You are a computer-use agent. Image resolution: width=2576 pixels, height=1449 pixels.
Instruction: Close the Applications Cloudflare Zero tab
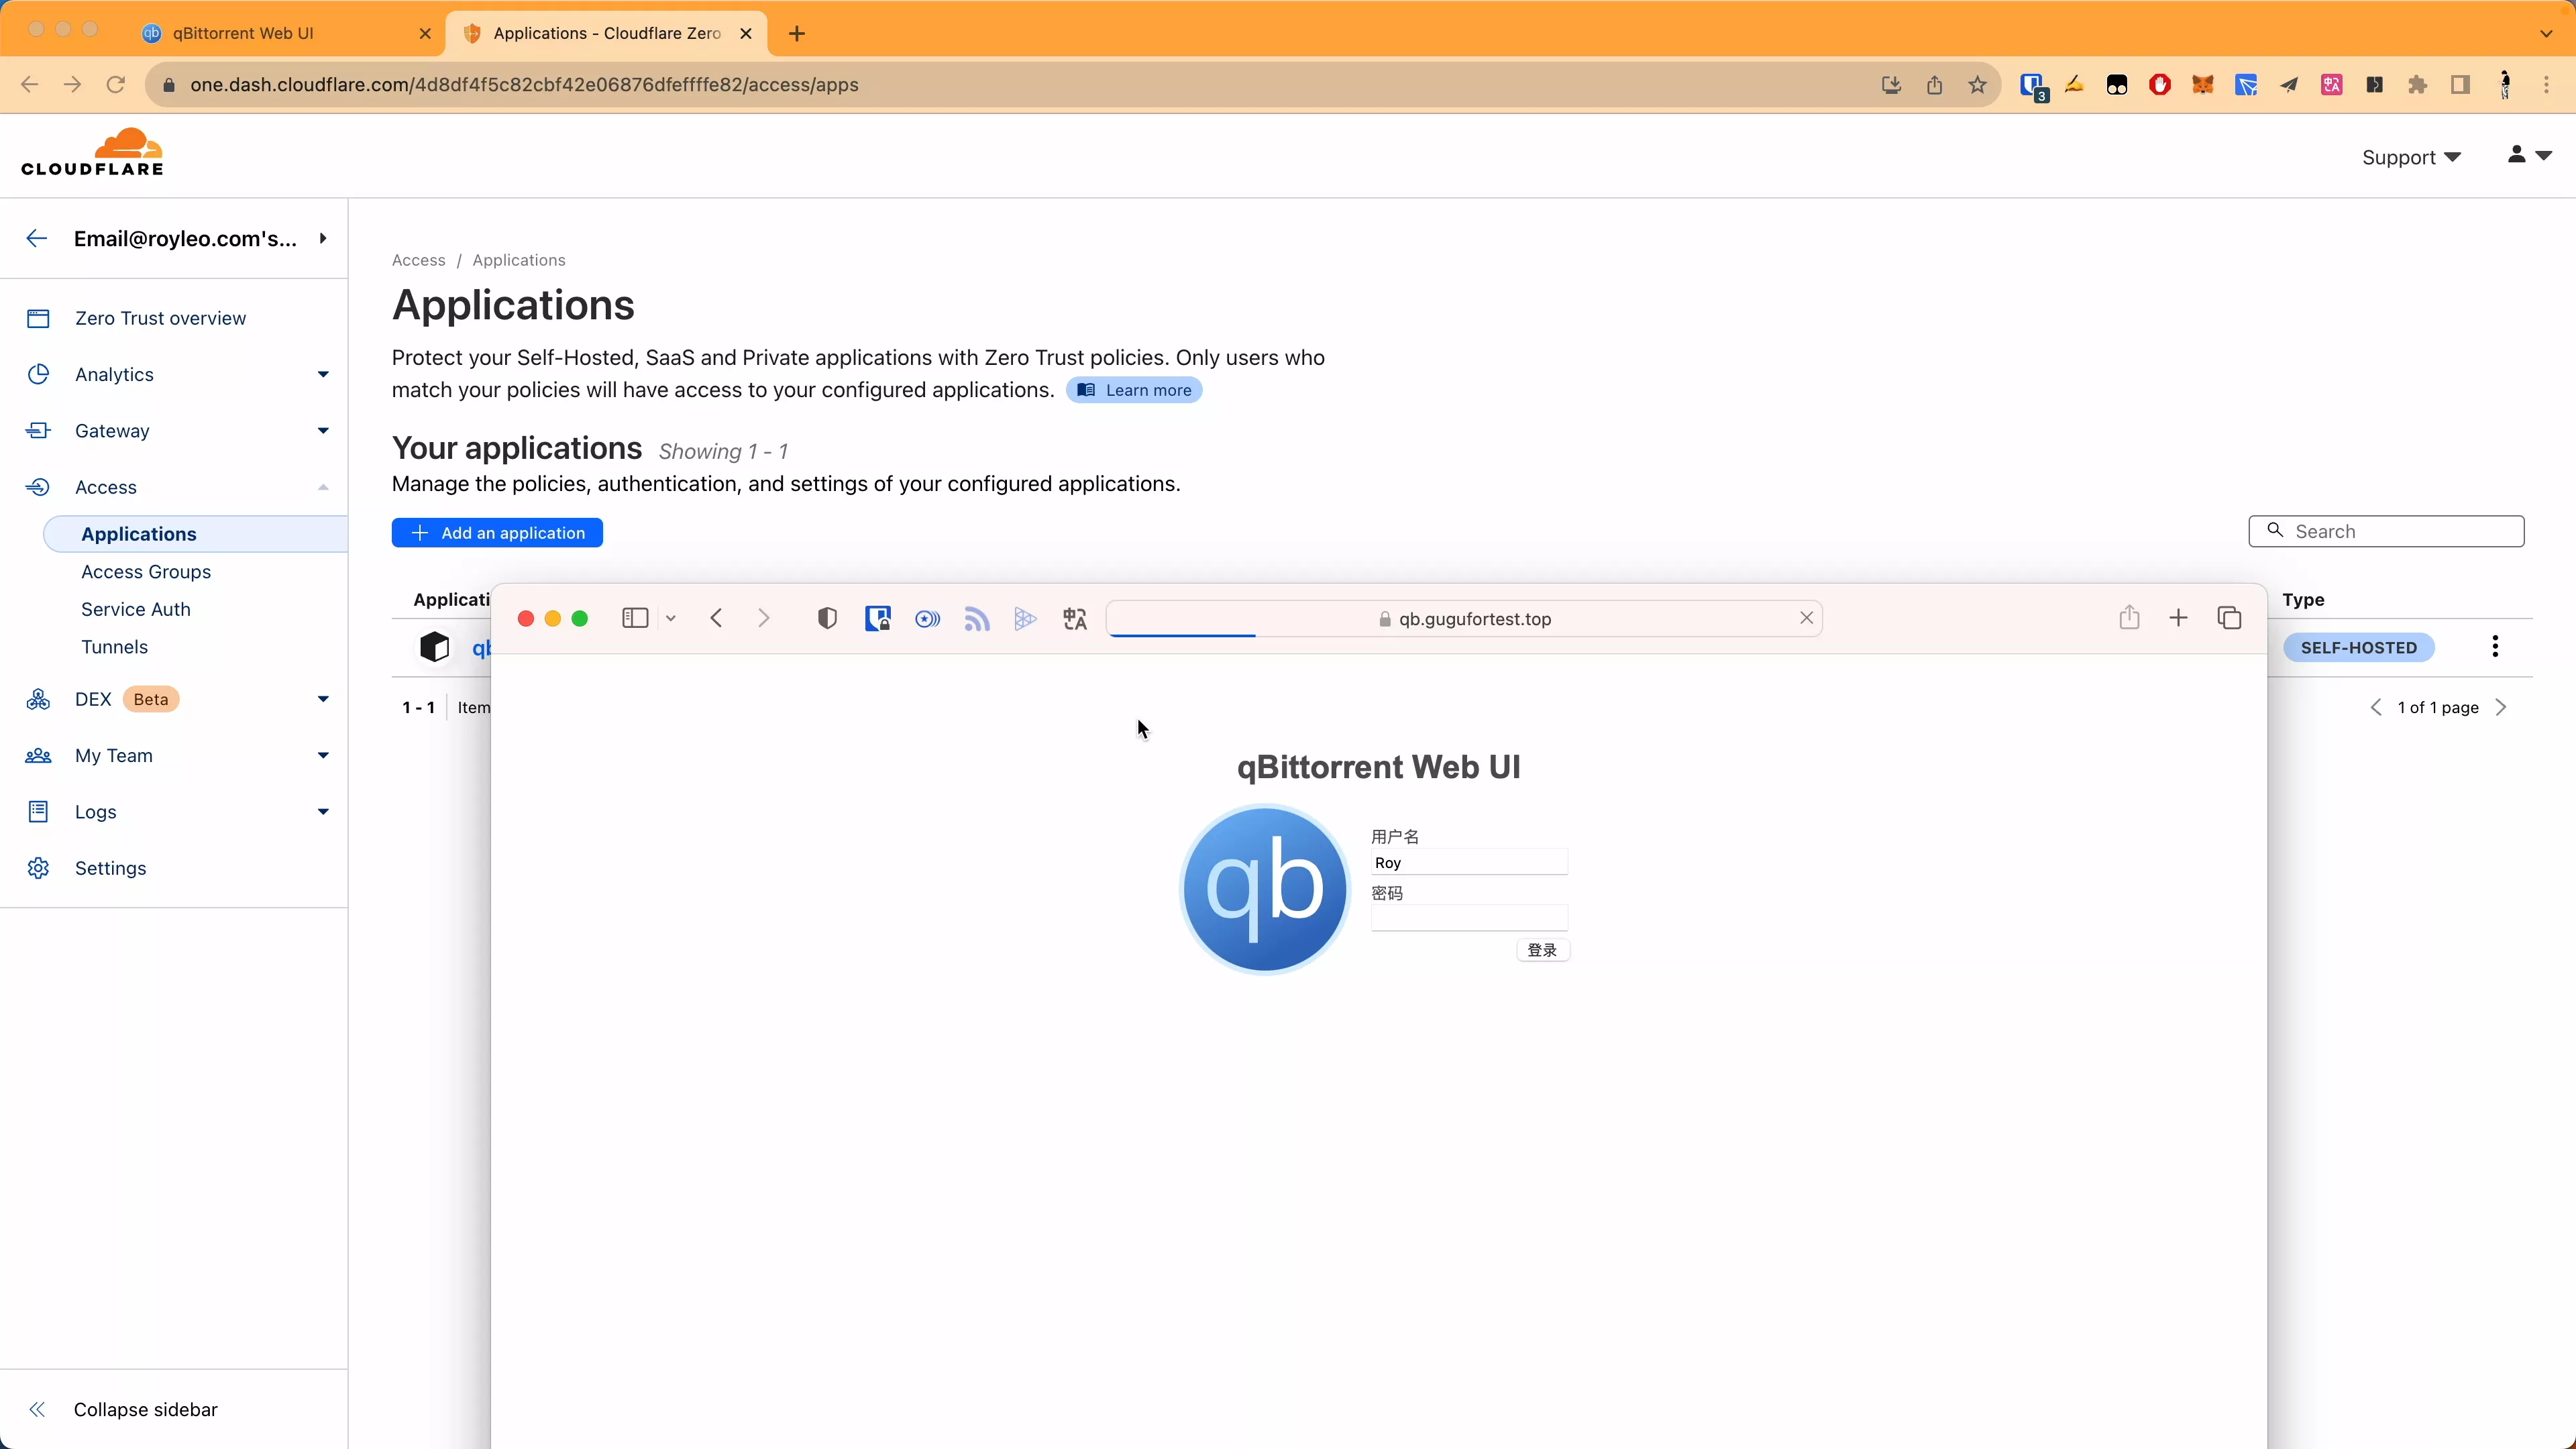pyautogui.click(x=746, y=33)
